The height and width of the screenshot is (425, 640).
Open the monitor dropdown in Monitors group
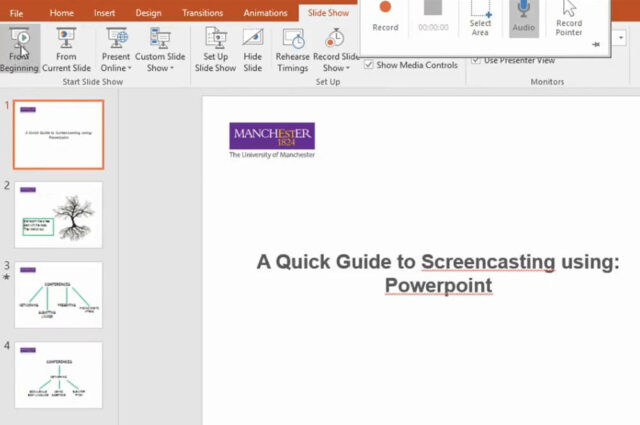(x=620, y=38)
